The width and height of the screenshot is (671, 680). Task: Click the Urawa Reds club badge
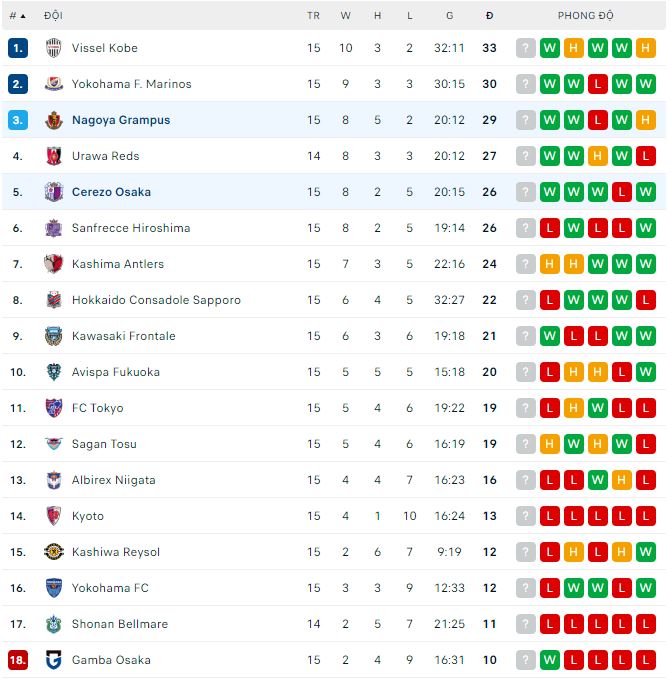click(54, 156)
